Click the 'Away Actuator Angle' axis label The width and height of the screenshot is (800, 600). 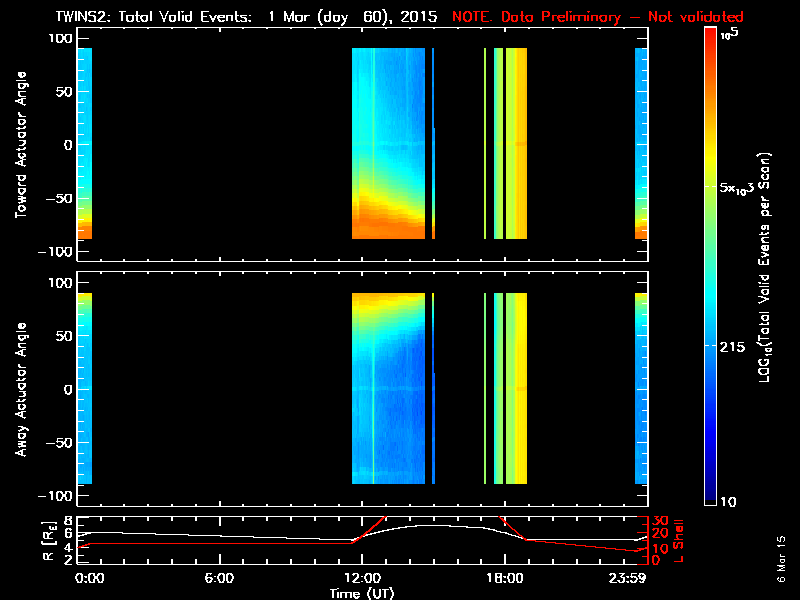[18, 389]
